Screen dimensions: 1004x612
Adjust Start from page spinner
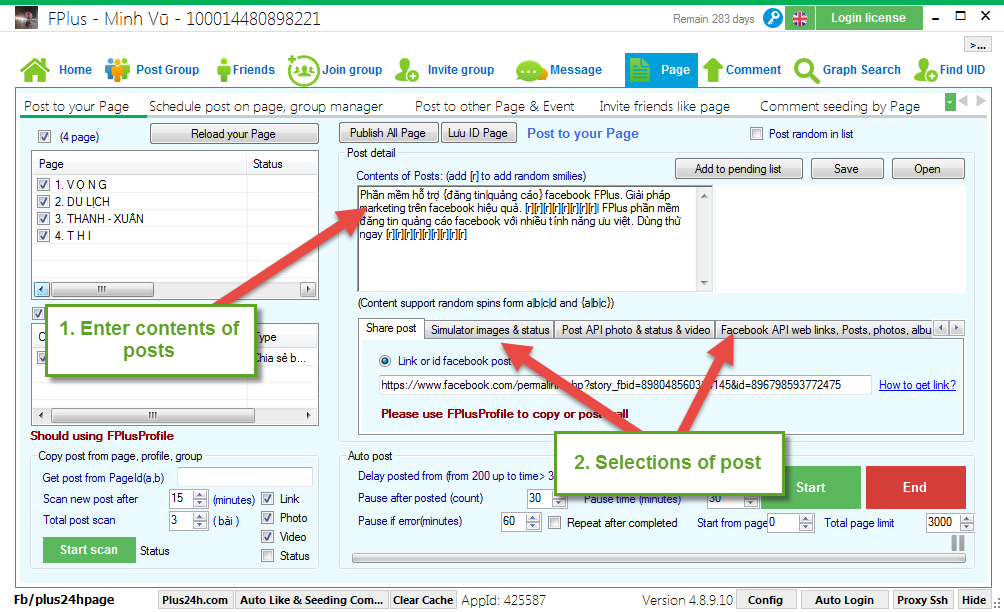(807, 522)
